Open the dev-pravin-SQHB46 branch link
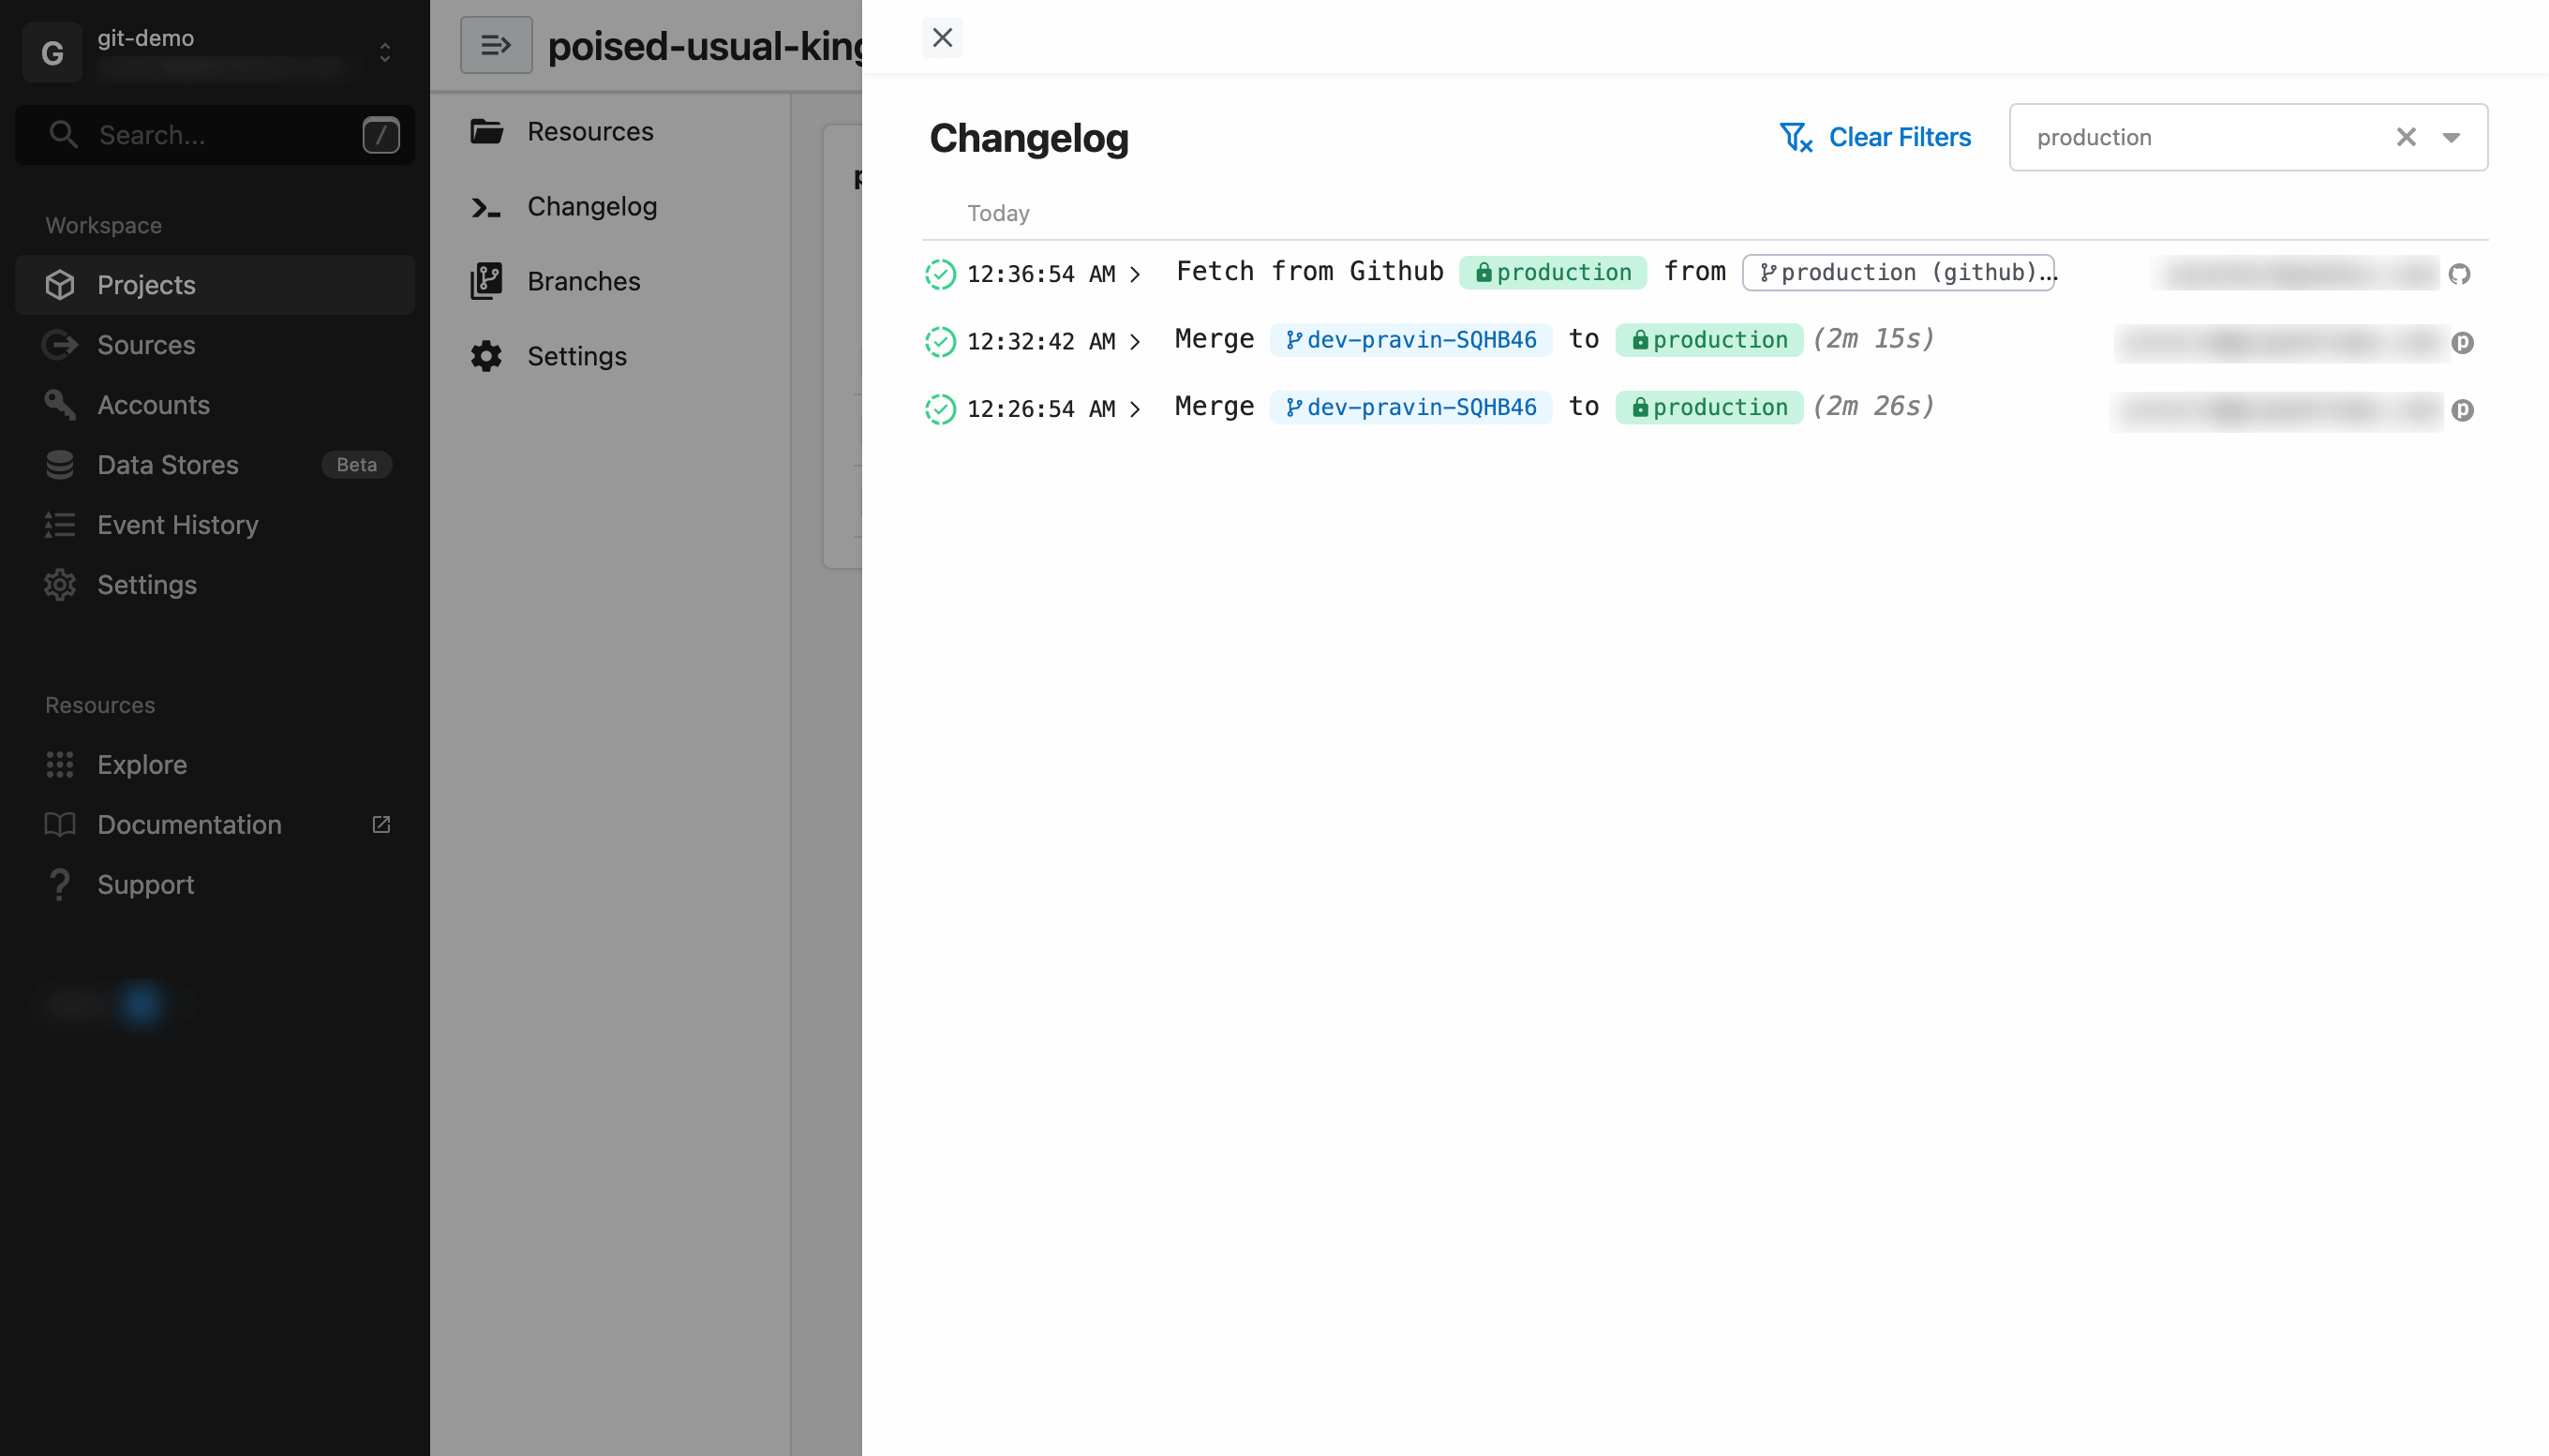 pos(1411,340)
